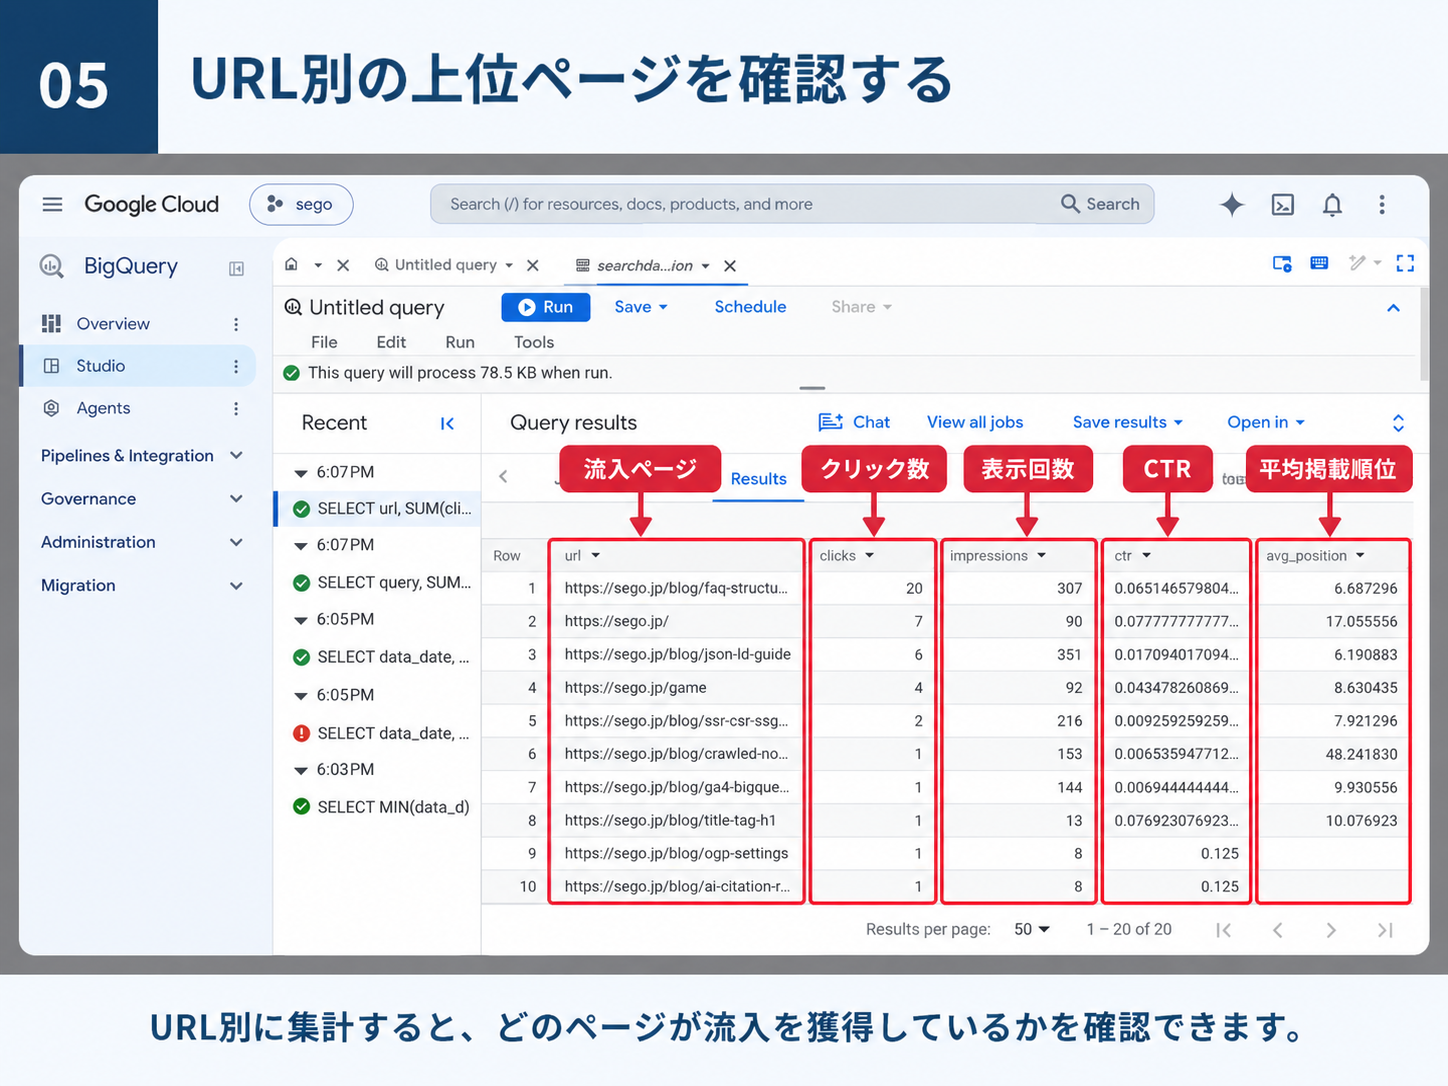Select the https://sego.jp/game url cell
The height and width of the screenshot is (1086, 1448).
coord(635,688)
